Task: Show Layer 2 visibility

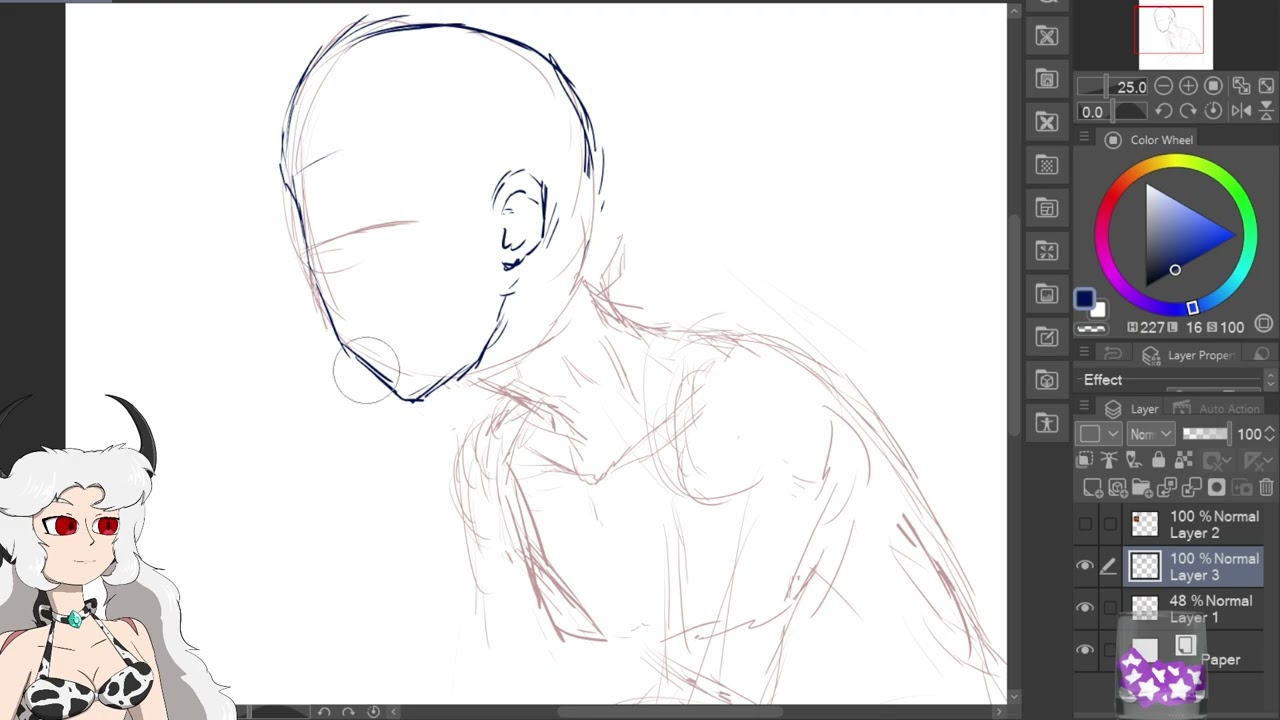Action: pos(1085,524)
